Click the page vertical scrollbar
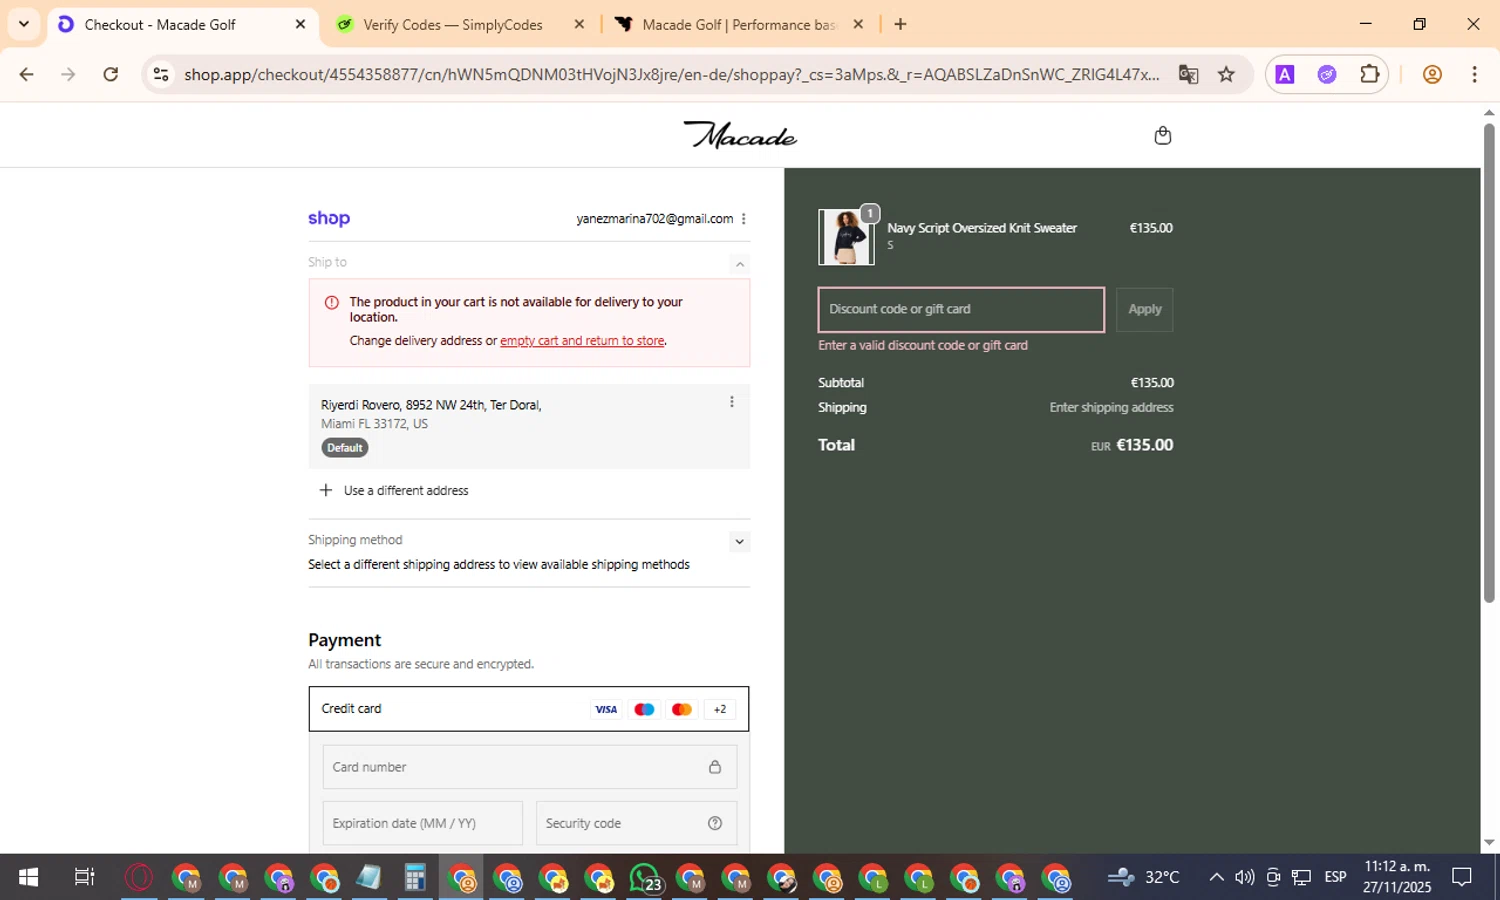Image resolution: width=1500 pixels, height=900 pixels. pos(1489,362)
